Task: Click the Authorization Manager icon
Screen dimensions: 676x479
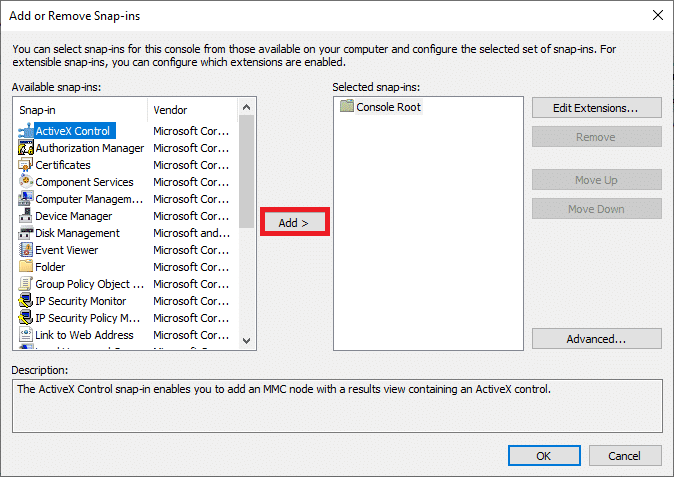Action: (26, 148)
